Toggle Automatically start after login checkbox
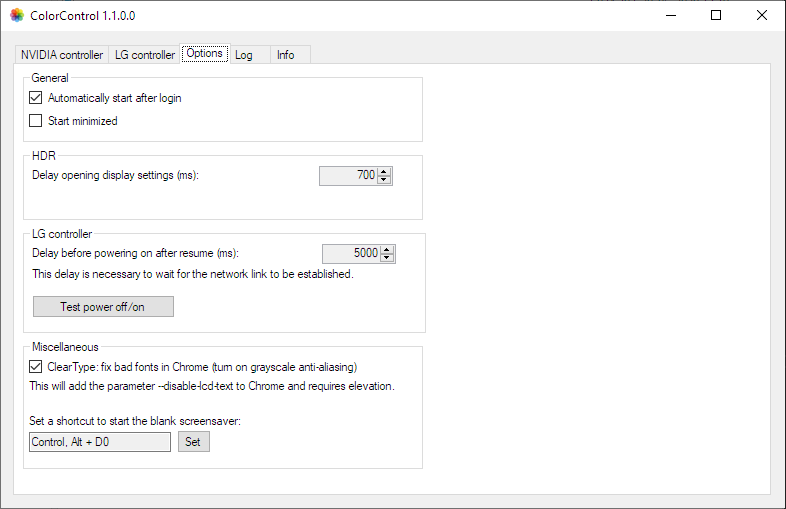This screenshot has height=509, width=786. (36, 98)
